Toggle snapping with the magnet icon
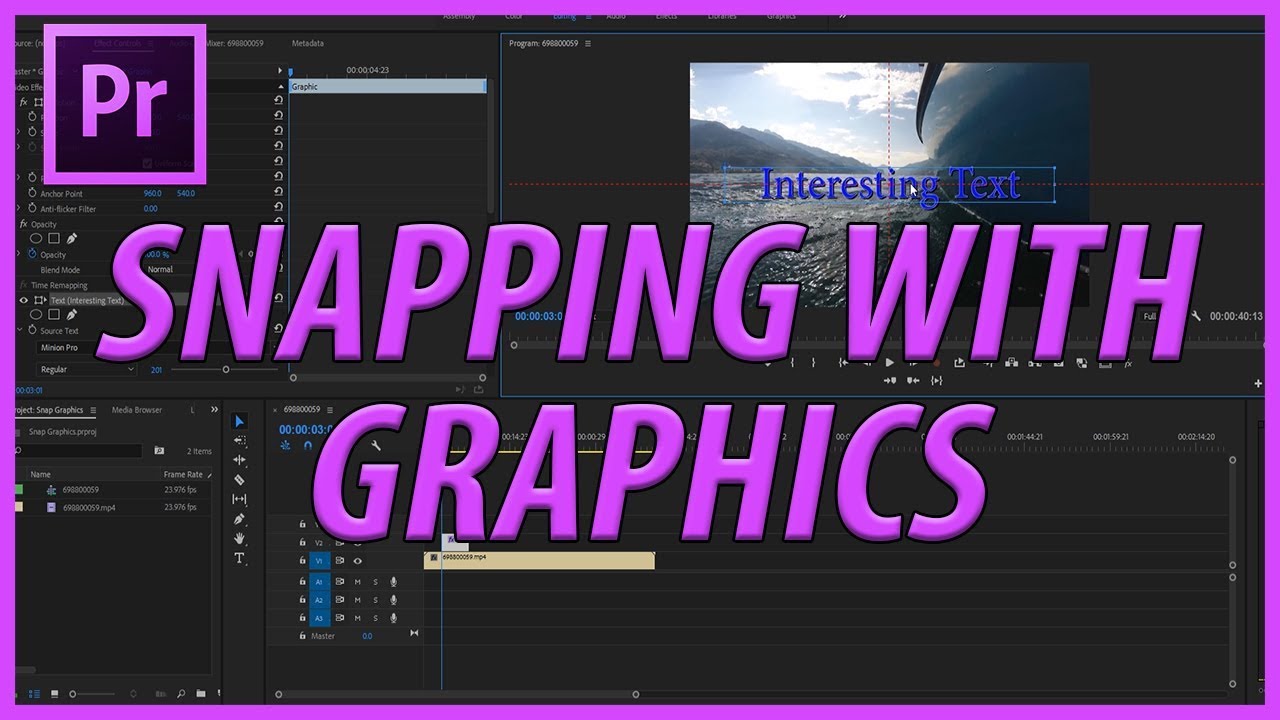Image resolution: width=1280 pixels, height=720 pixels. click(x=307, y=447)
